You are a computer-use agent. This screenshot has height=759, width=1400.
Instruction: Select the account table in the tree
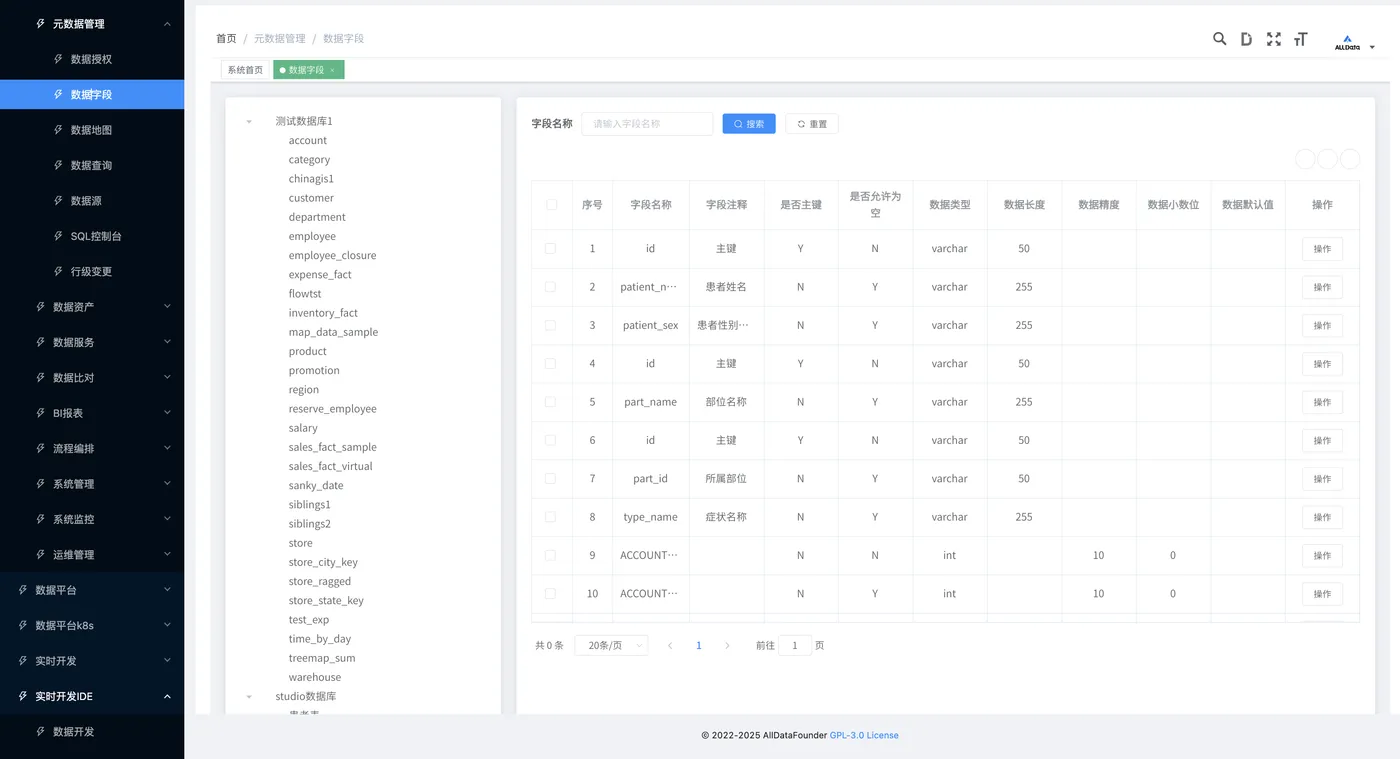[308, 140]
